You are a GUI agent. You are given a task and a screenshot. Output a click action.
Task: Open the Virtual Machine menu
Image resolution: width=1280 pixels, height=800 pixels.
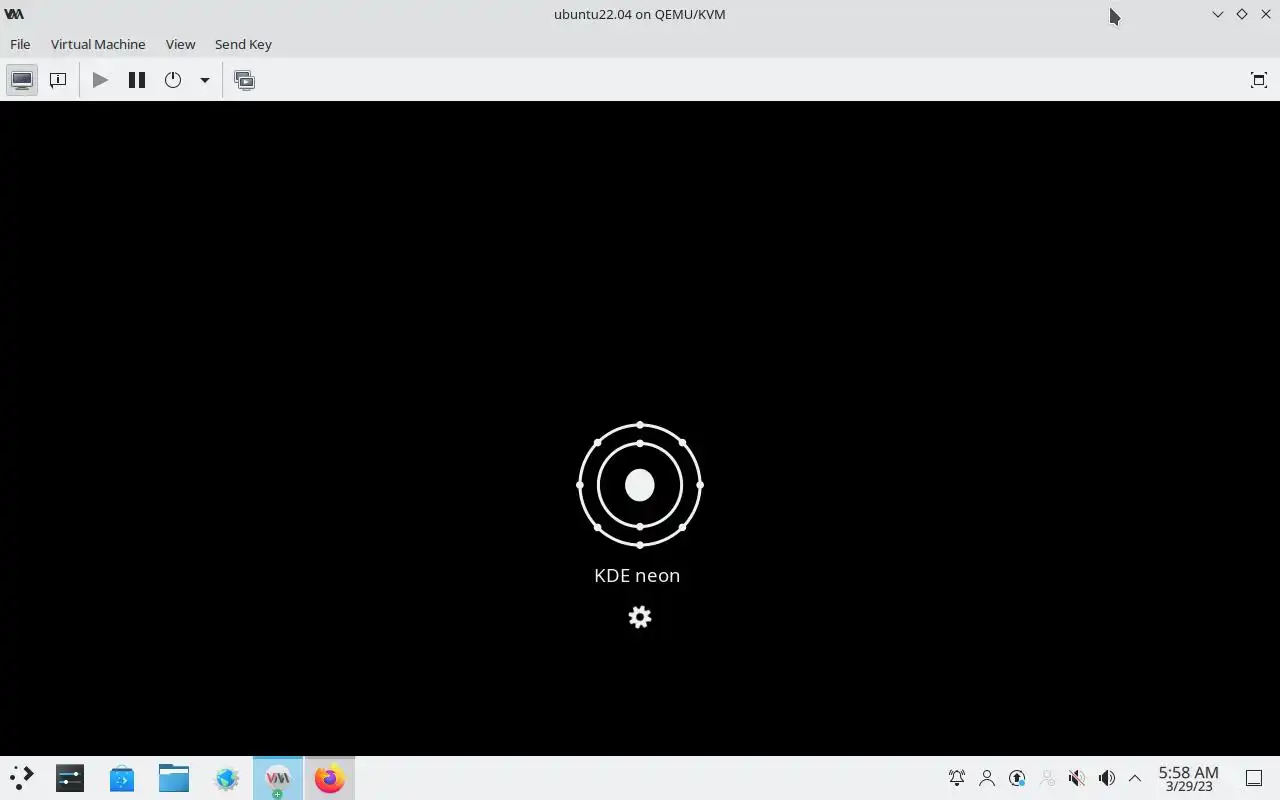(x=98, y=44)
